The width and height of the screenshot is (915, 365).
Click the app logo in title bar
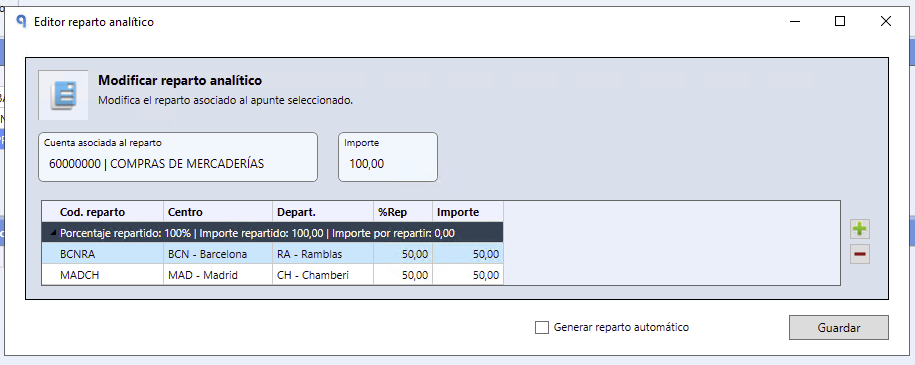[x=21, y=22]
